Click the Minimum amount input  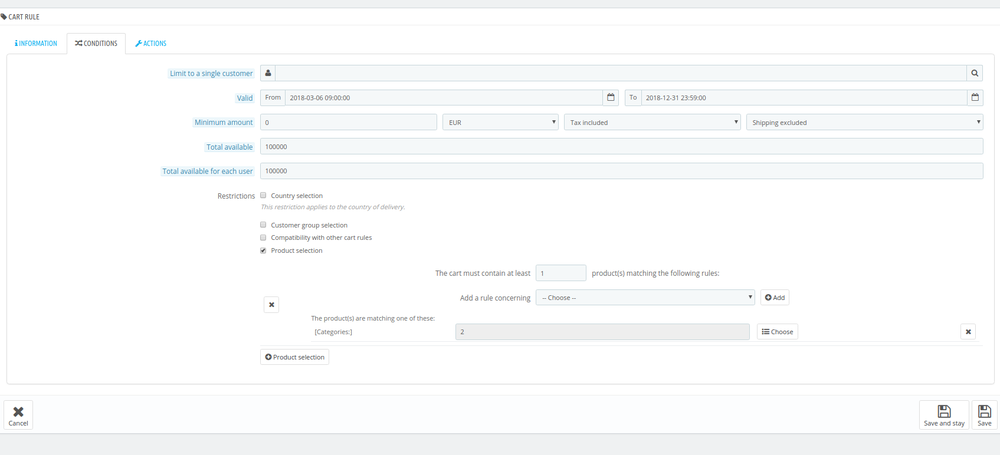tap(348, 122)
